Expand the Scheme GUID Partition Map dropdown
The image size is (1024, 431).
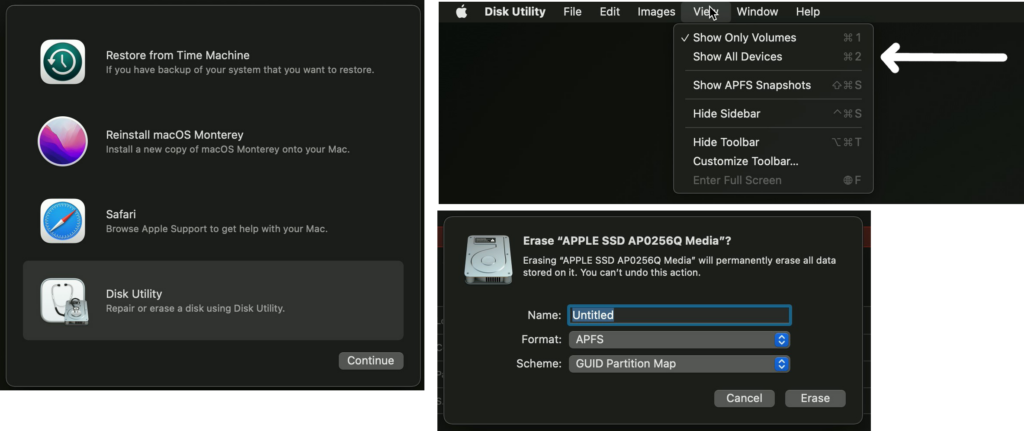(679, 364)
